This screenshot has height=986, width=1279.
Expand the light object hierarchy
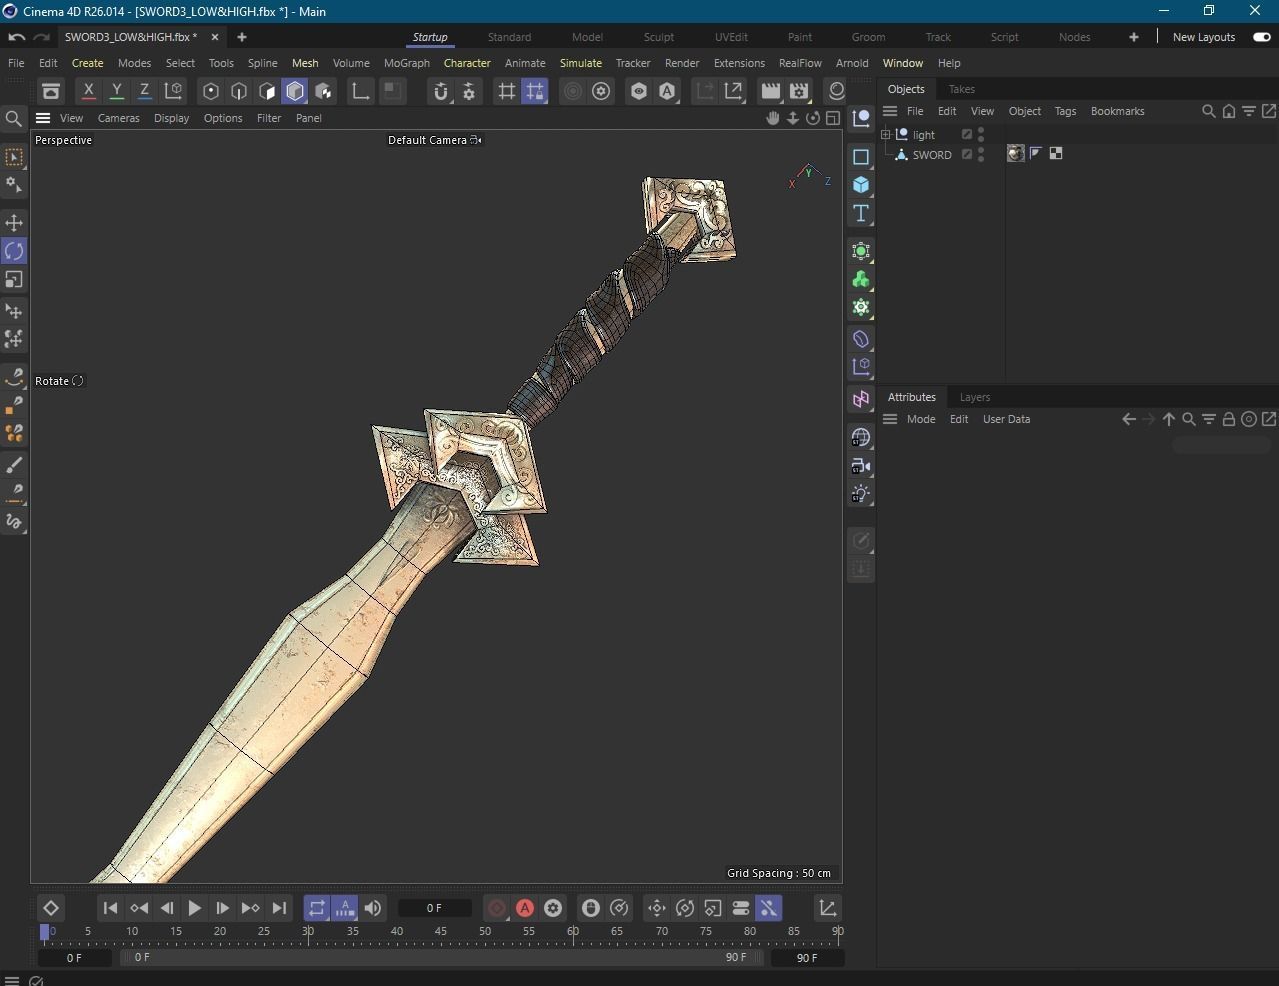[885, 134]
